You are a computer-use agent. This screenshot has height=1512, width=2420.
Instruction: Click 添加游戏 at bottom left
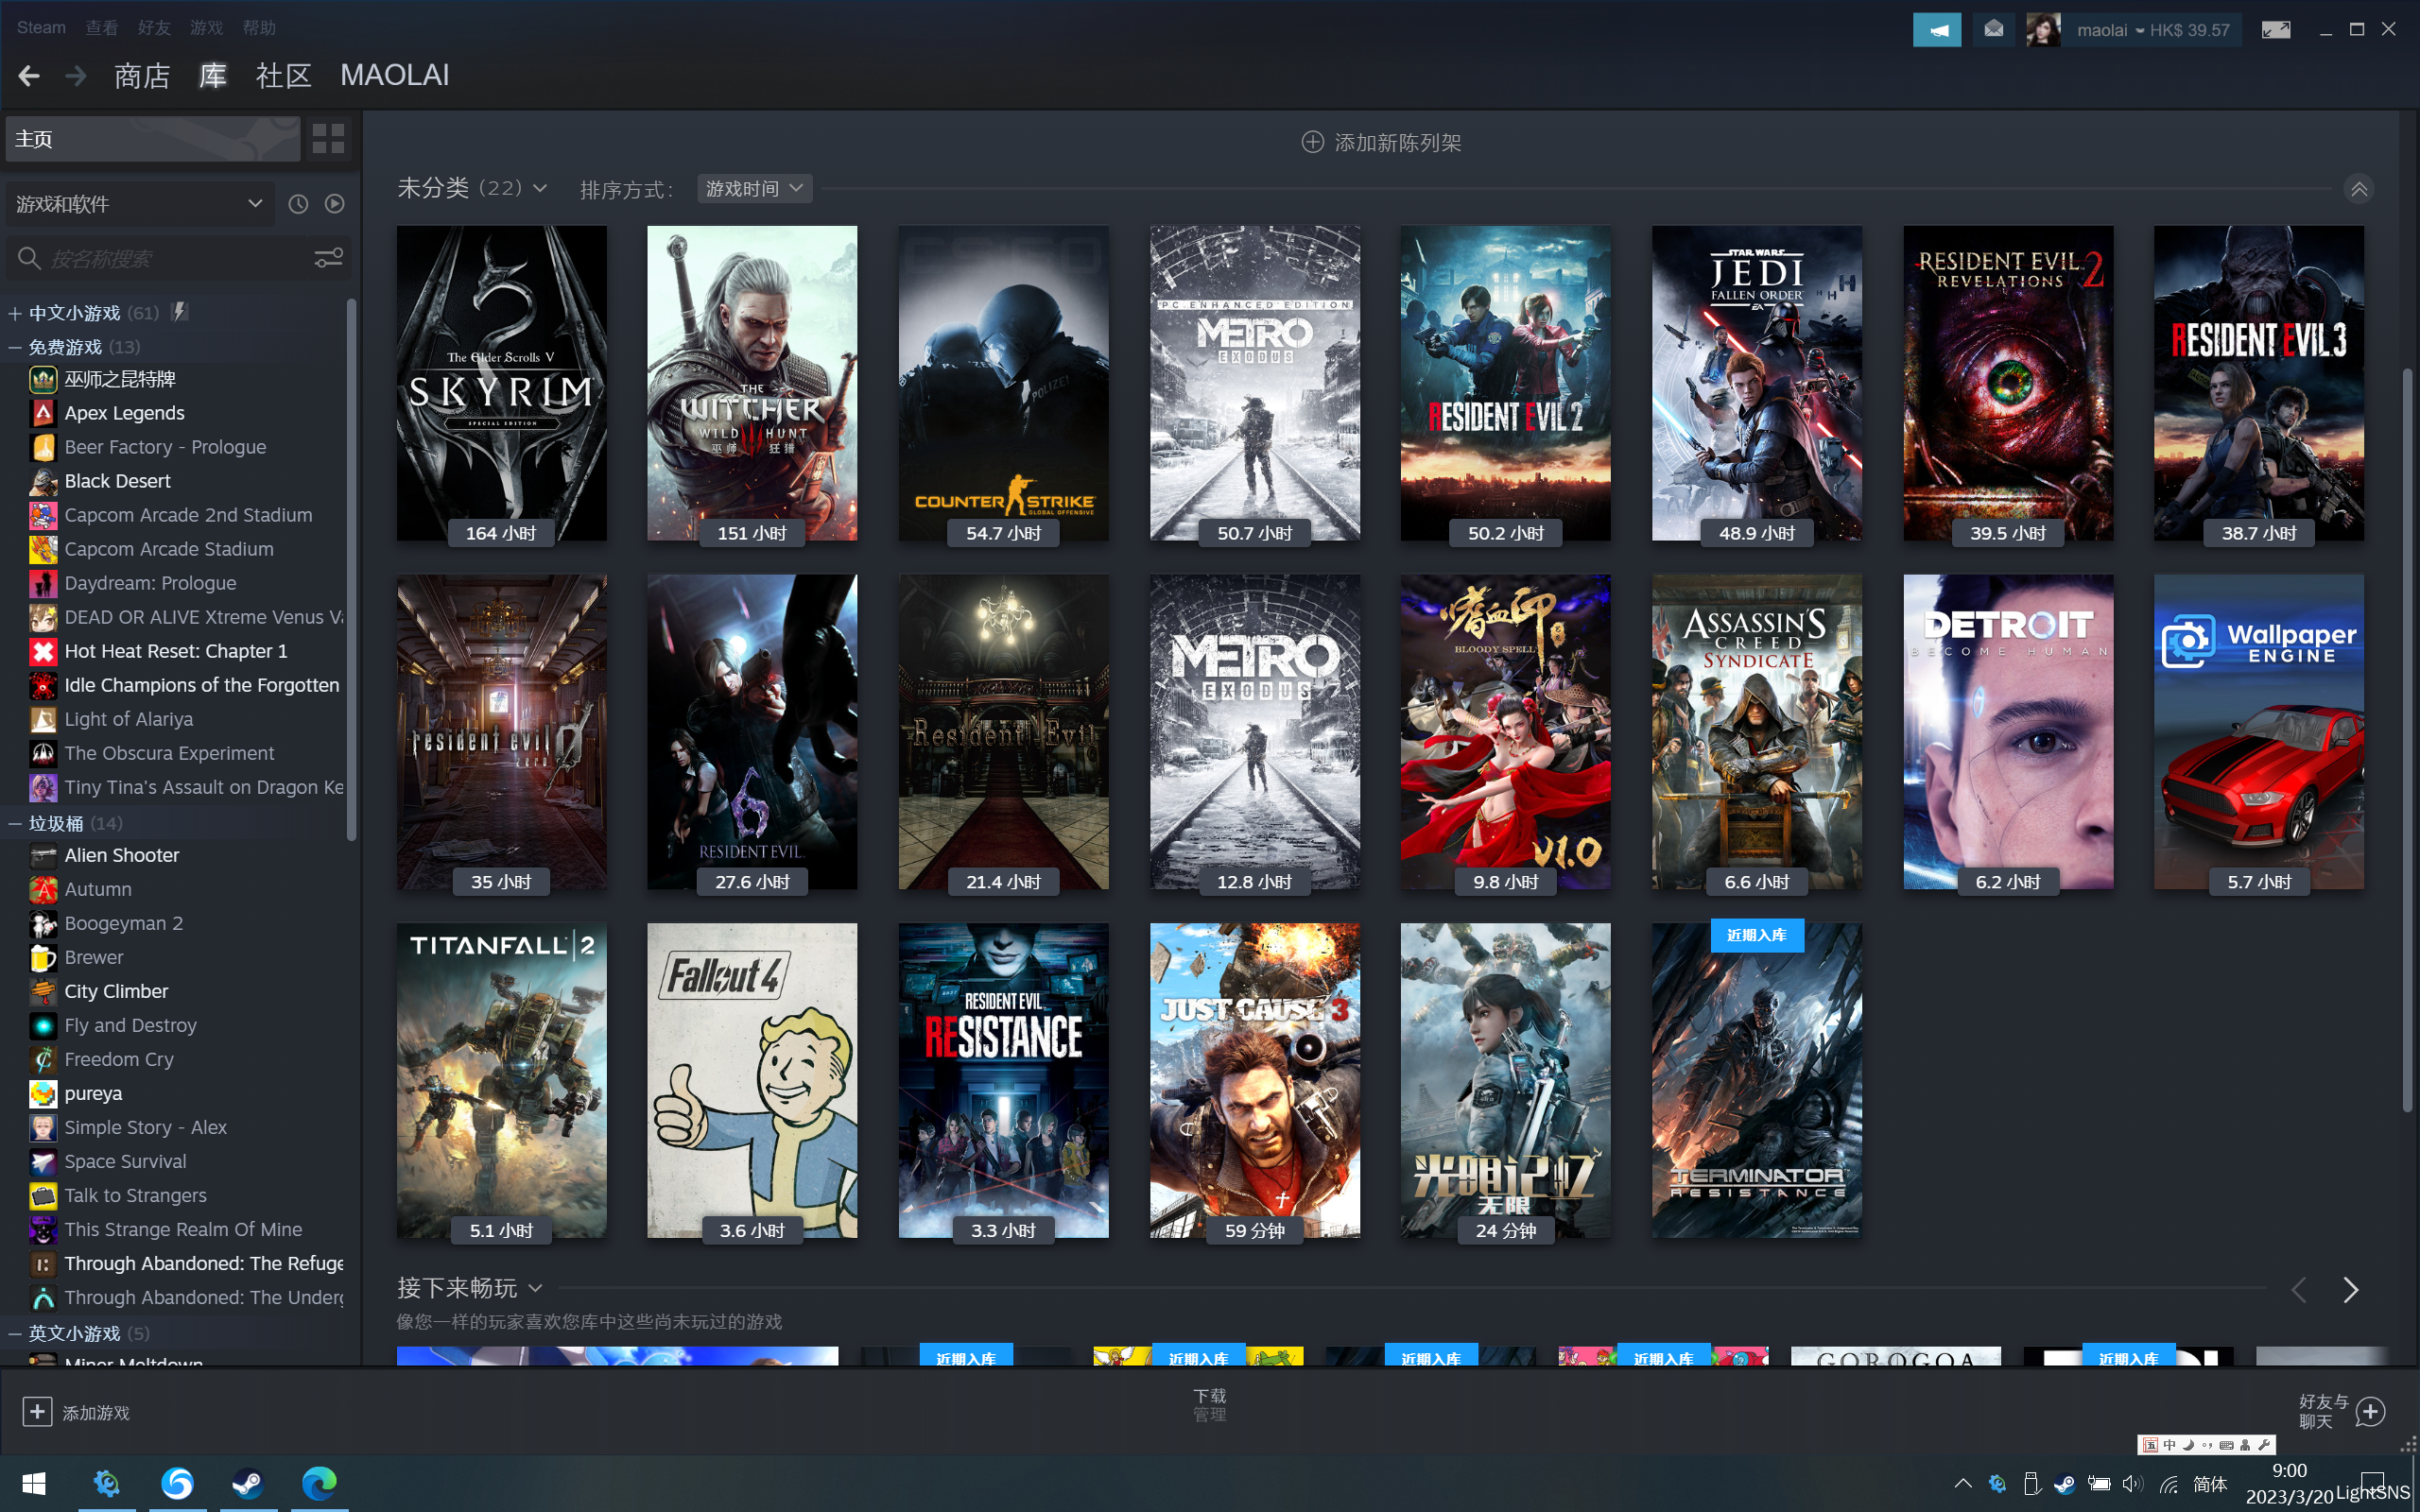point(77,1412)
